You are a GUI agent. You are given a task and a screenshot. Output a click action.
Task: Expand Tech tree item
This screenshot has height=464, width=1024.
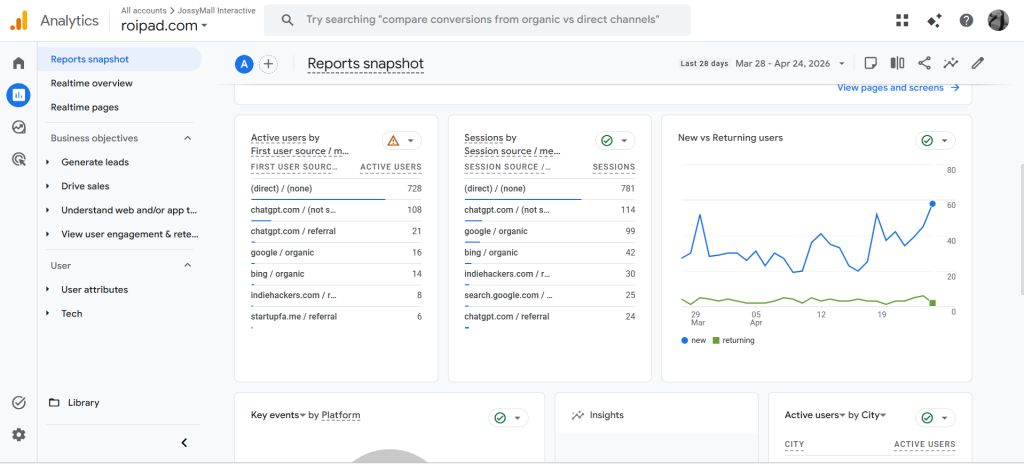tap(48, 314)
